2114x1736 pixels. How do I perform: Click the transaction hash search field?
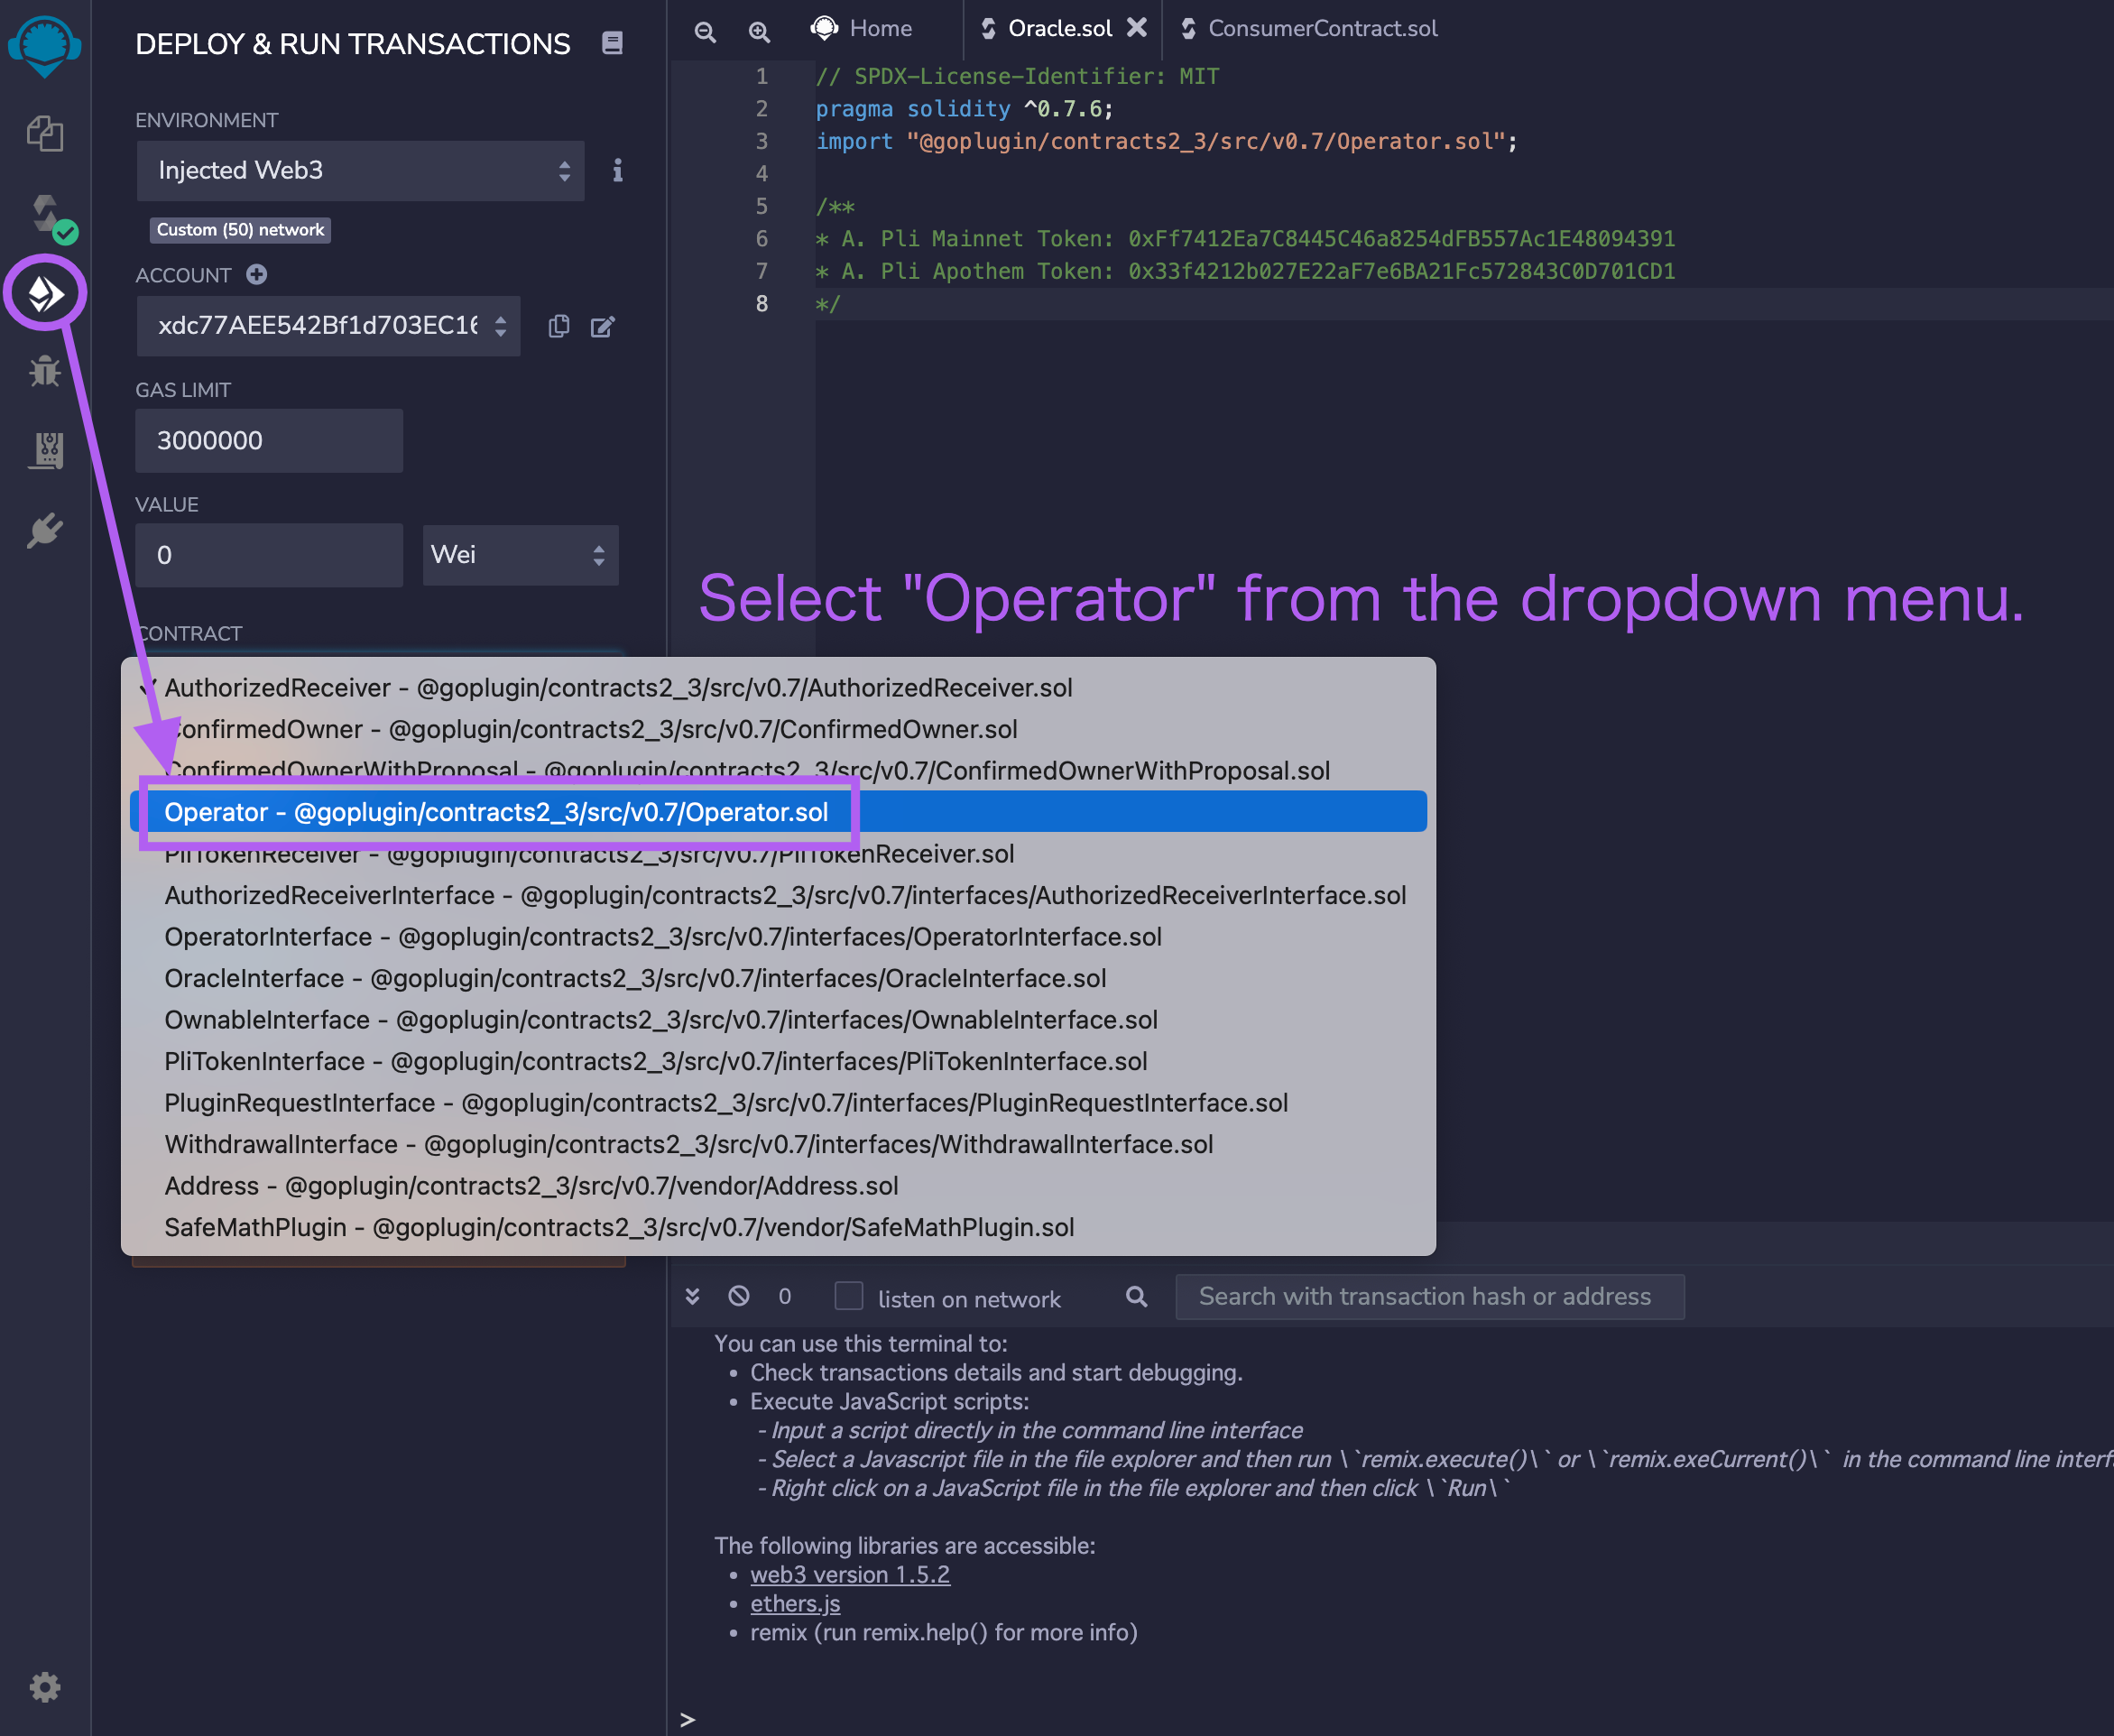[1428, 1296]
